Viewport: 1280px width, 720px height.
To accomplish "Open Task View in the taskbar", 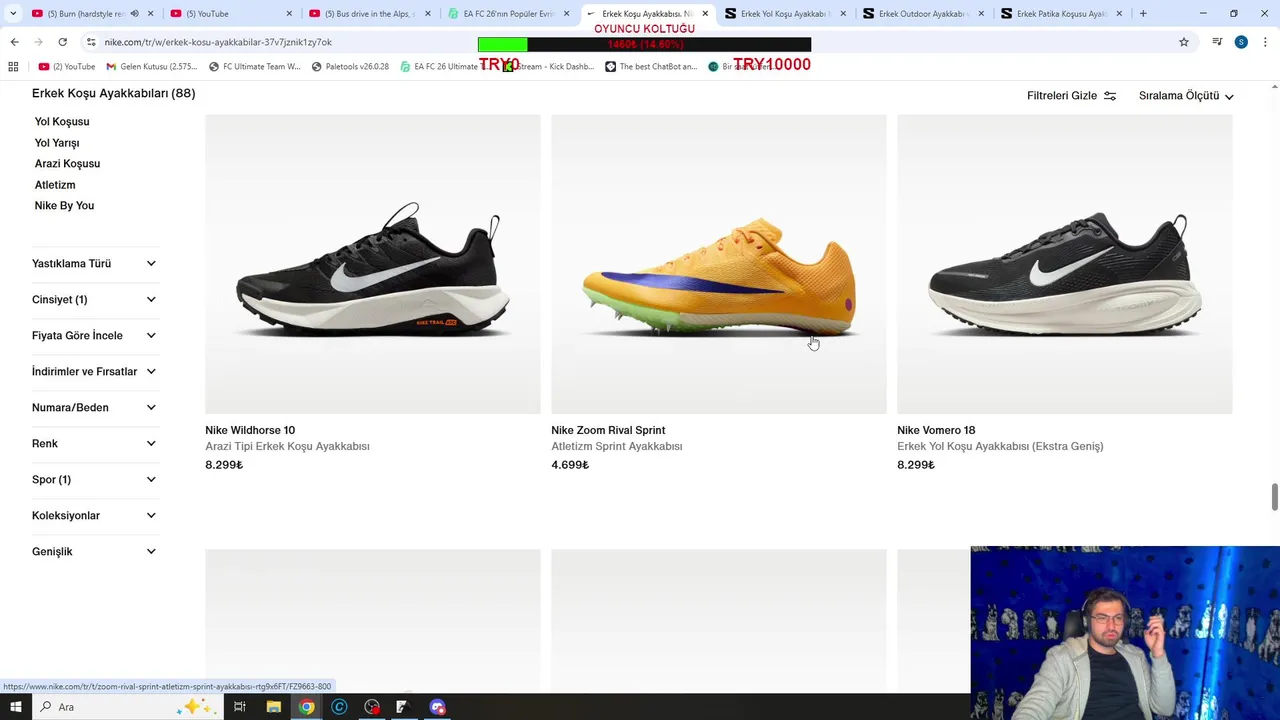I will (240, 707).
